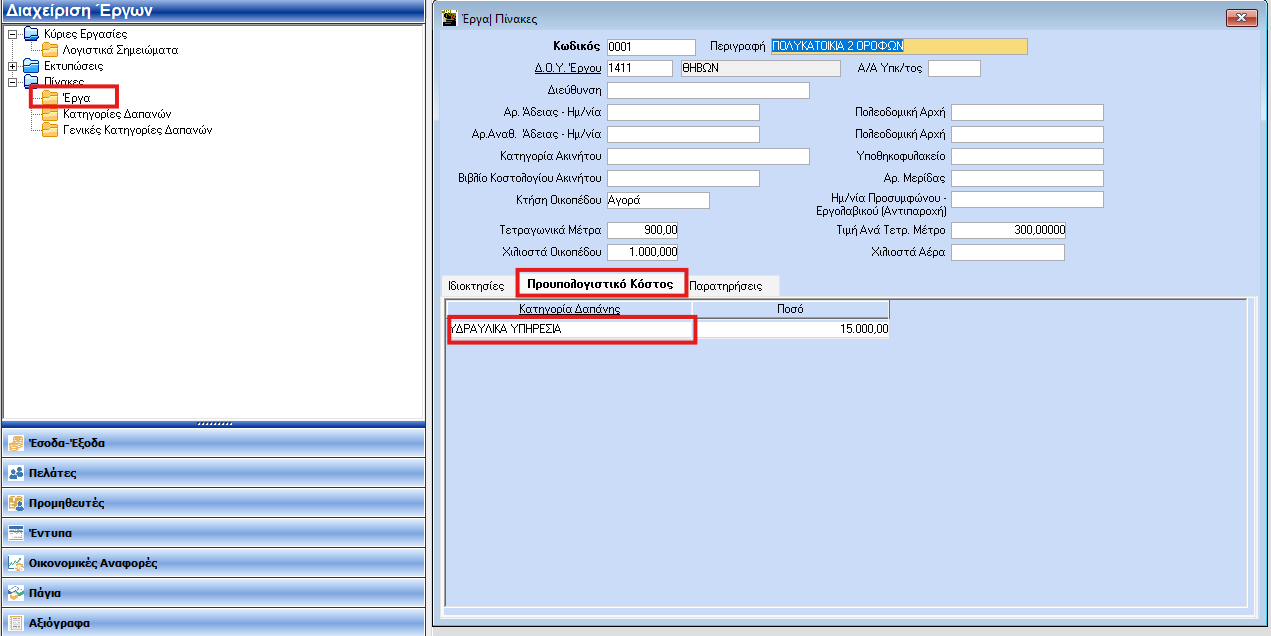The image size is (1271, 636).
Task: Switch to the Ιδιοκτησίες tab
Action: tap(475, 285)
